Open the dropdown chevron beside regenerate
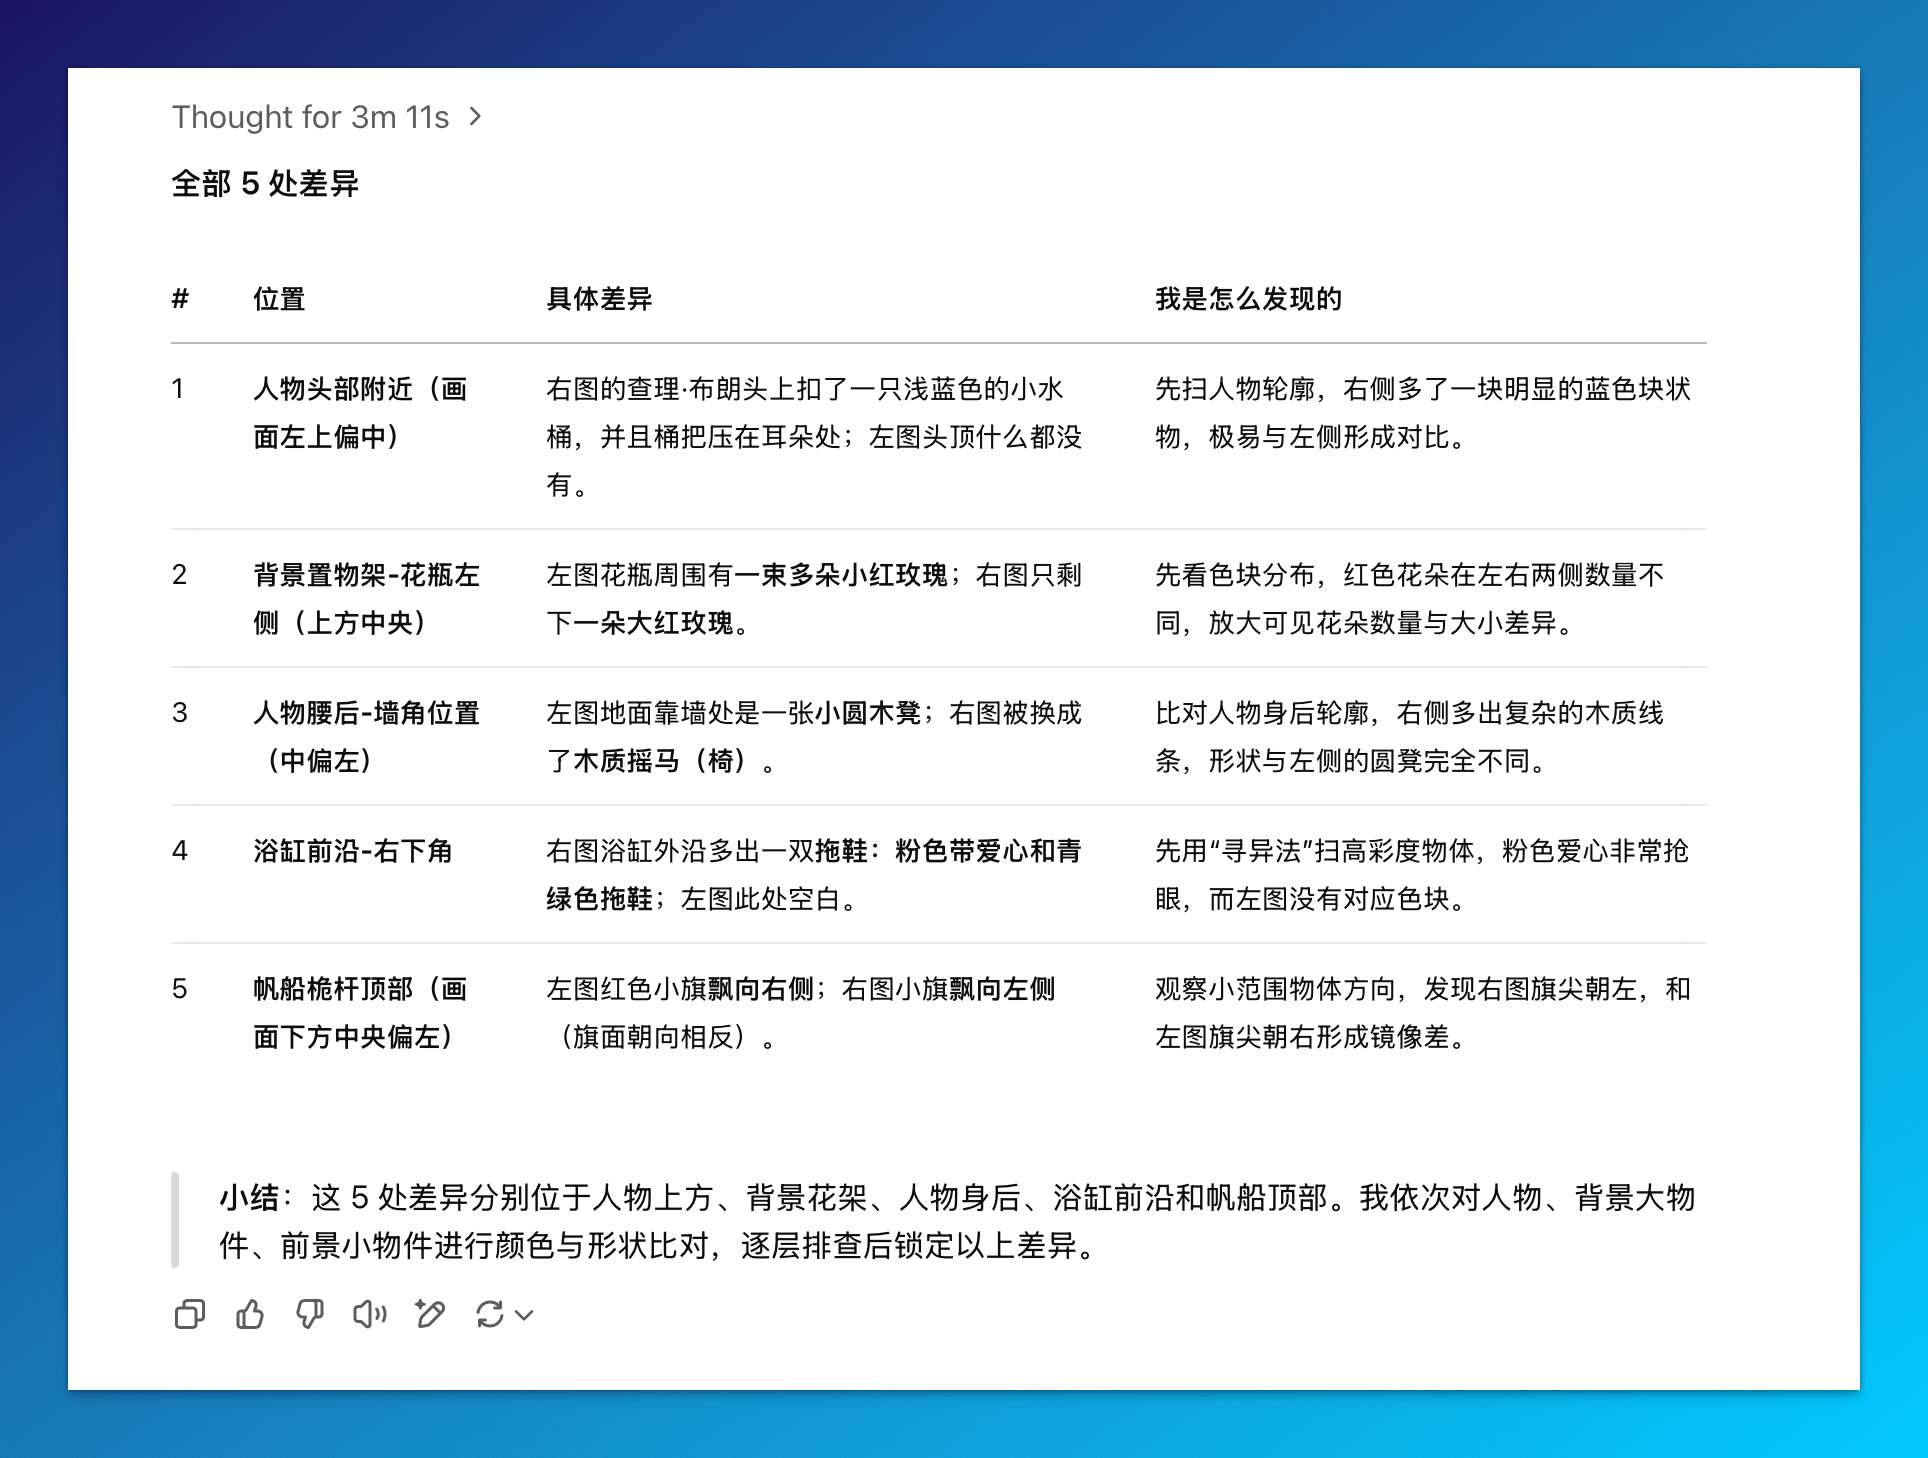The height and width of the screenshot is (1458, 1928). pos(525,1315)
